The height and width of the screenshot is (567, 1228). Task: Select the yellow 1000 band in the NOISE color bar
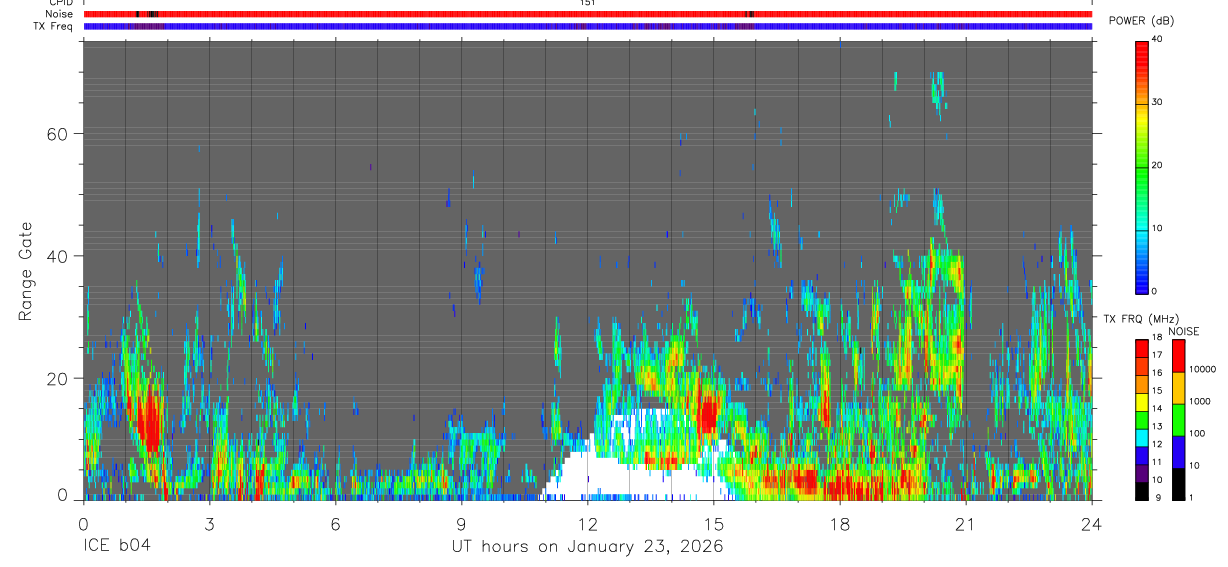coord(1178,388)
